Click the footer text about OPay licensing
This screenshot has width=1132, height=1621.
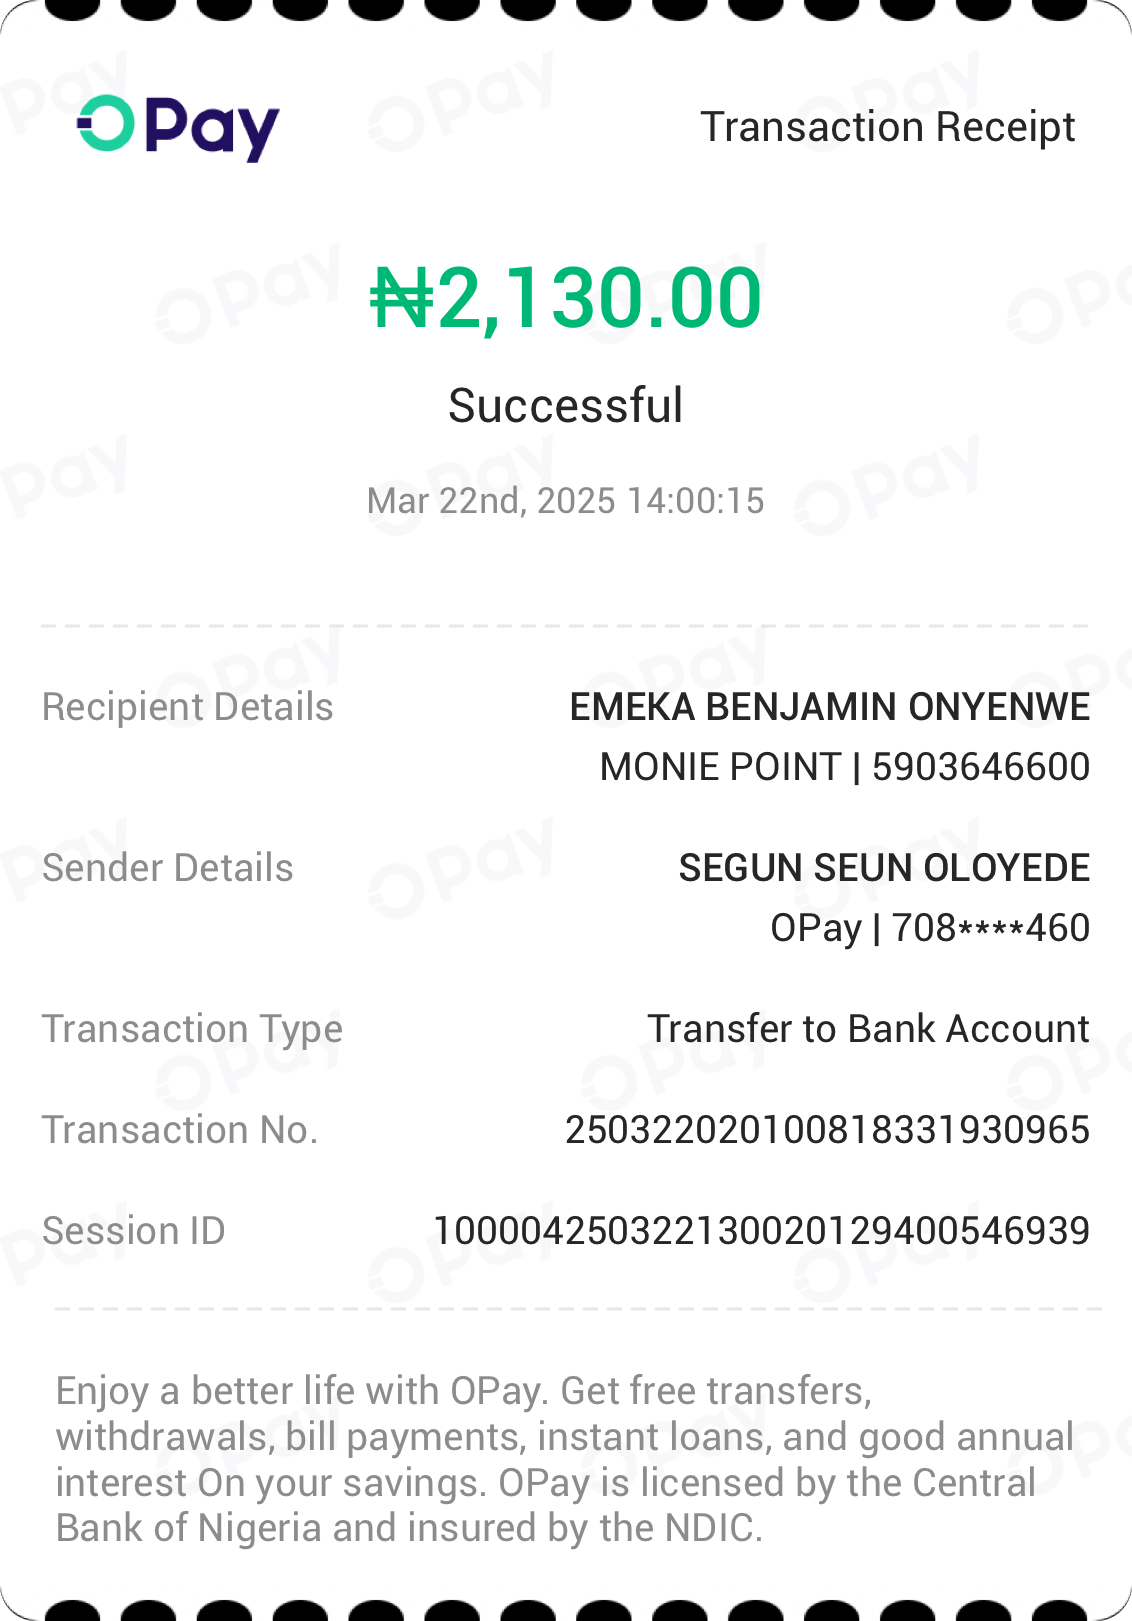565,1459
